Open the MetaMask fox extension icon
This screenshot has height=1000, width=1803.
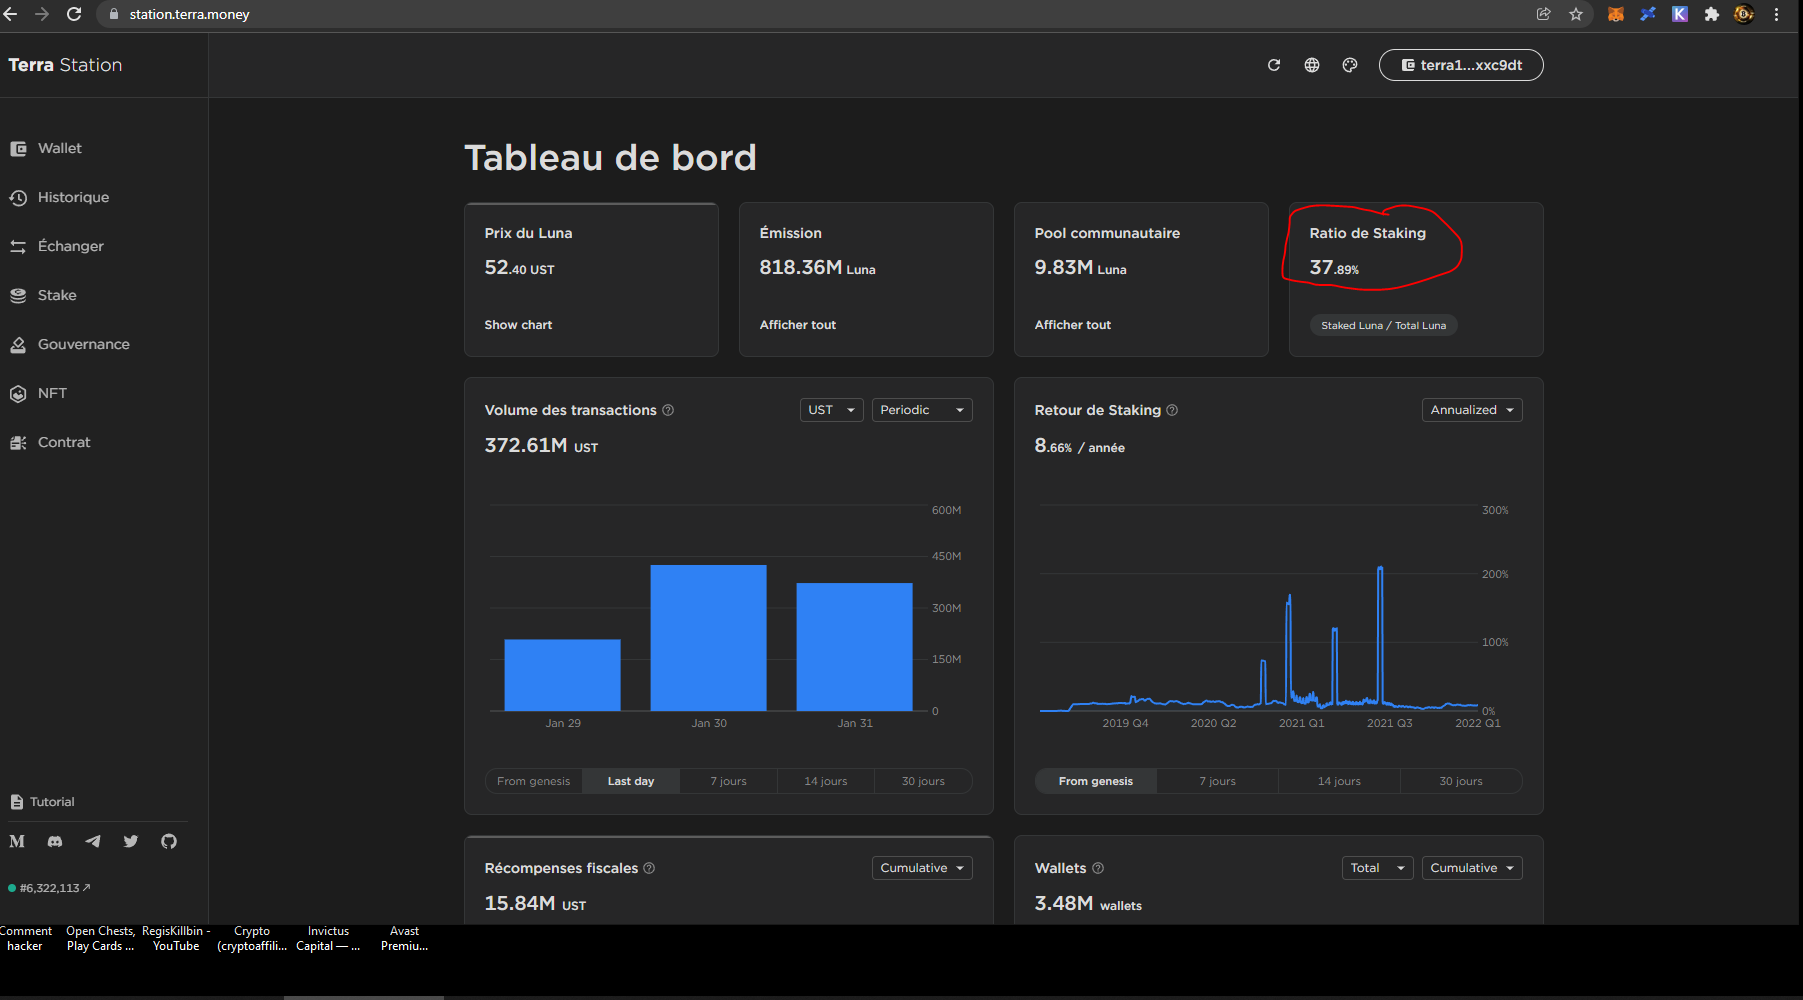click(x=1616, y=14)
